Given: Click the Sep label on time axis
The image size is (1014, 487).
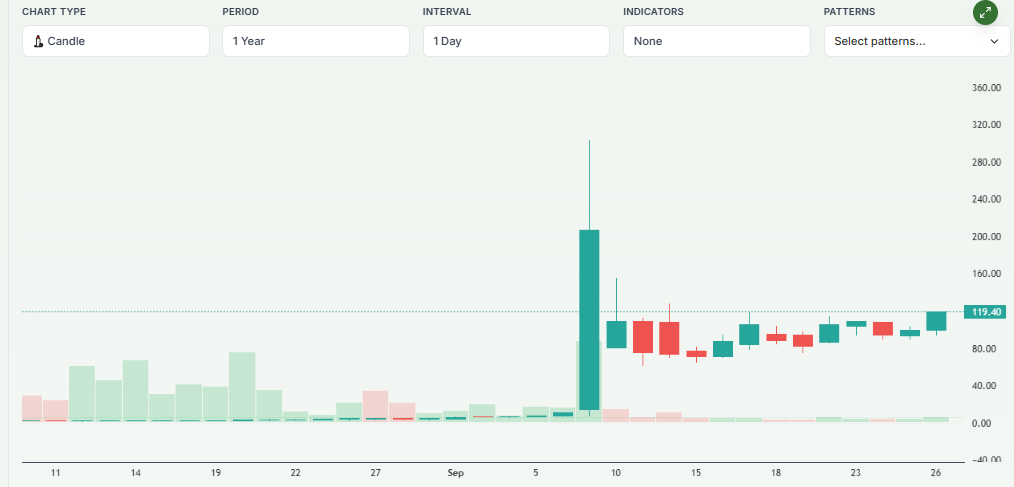Looking at the screenshot, I should pyautogui.click(x=456, y=472).
